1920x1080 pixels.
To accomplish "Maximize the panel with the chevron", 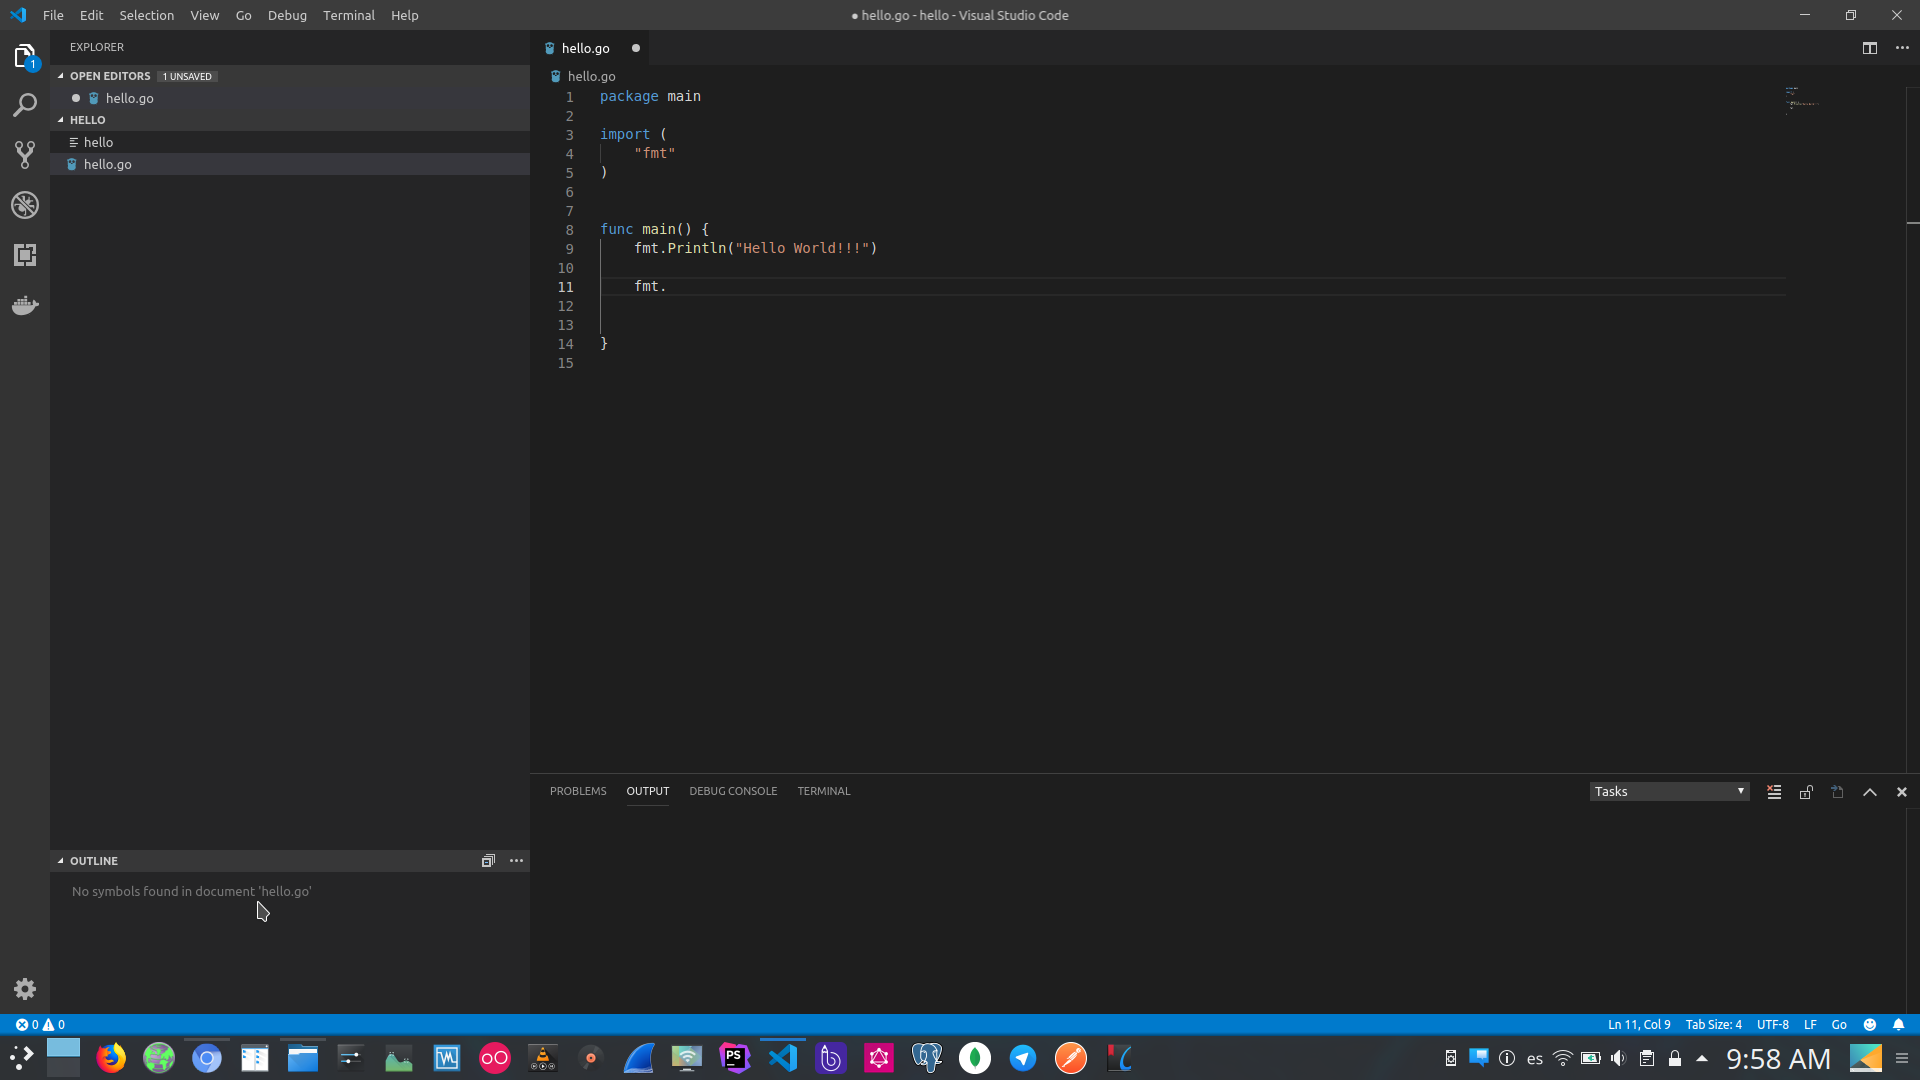I will pyautogui.click(x=1869, y=791).
